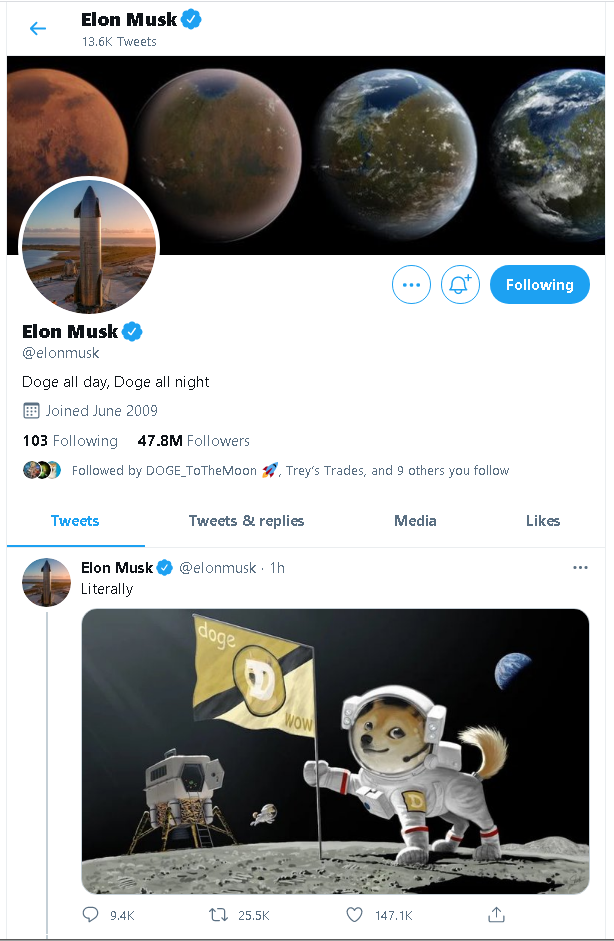614x941 pixels.
Task: Like the "Literally" tweet with the heart icon
Action: tap(353, 914)
